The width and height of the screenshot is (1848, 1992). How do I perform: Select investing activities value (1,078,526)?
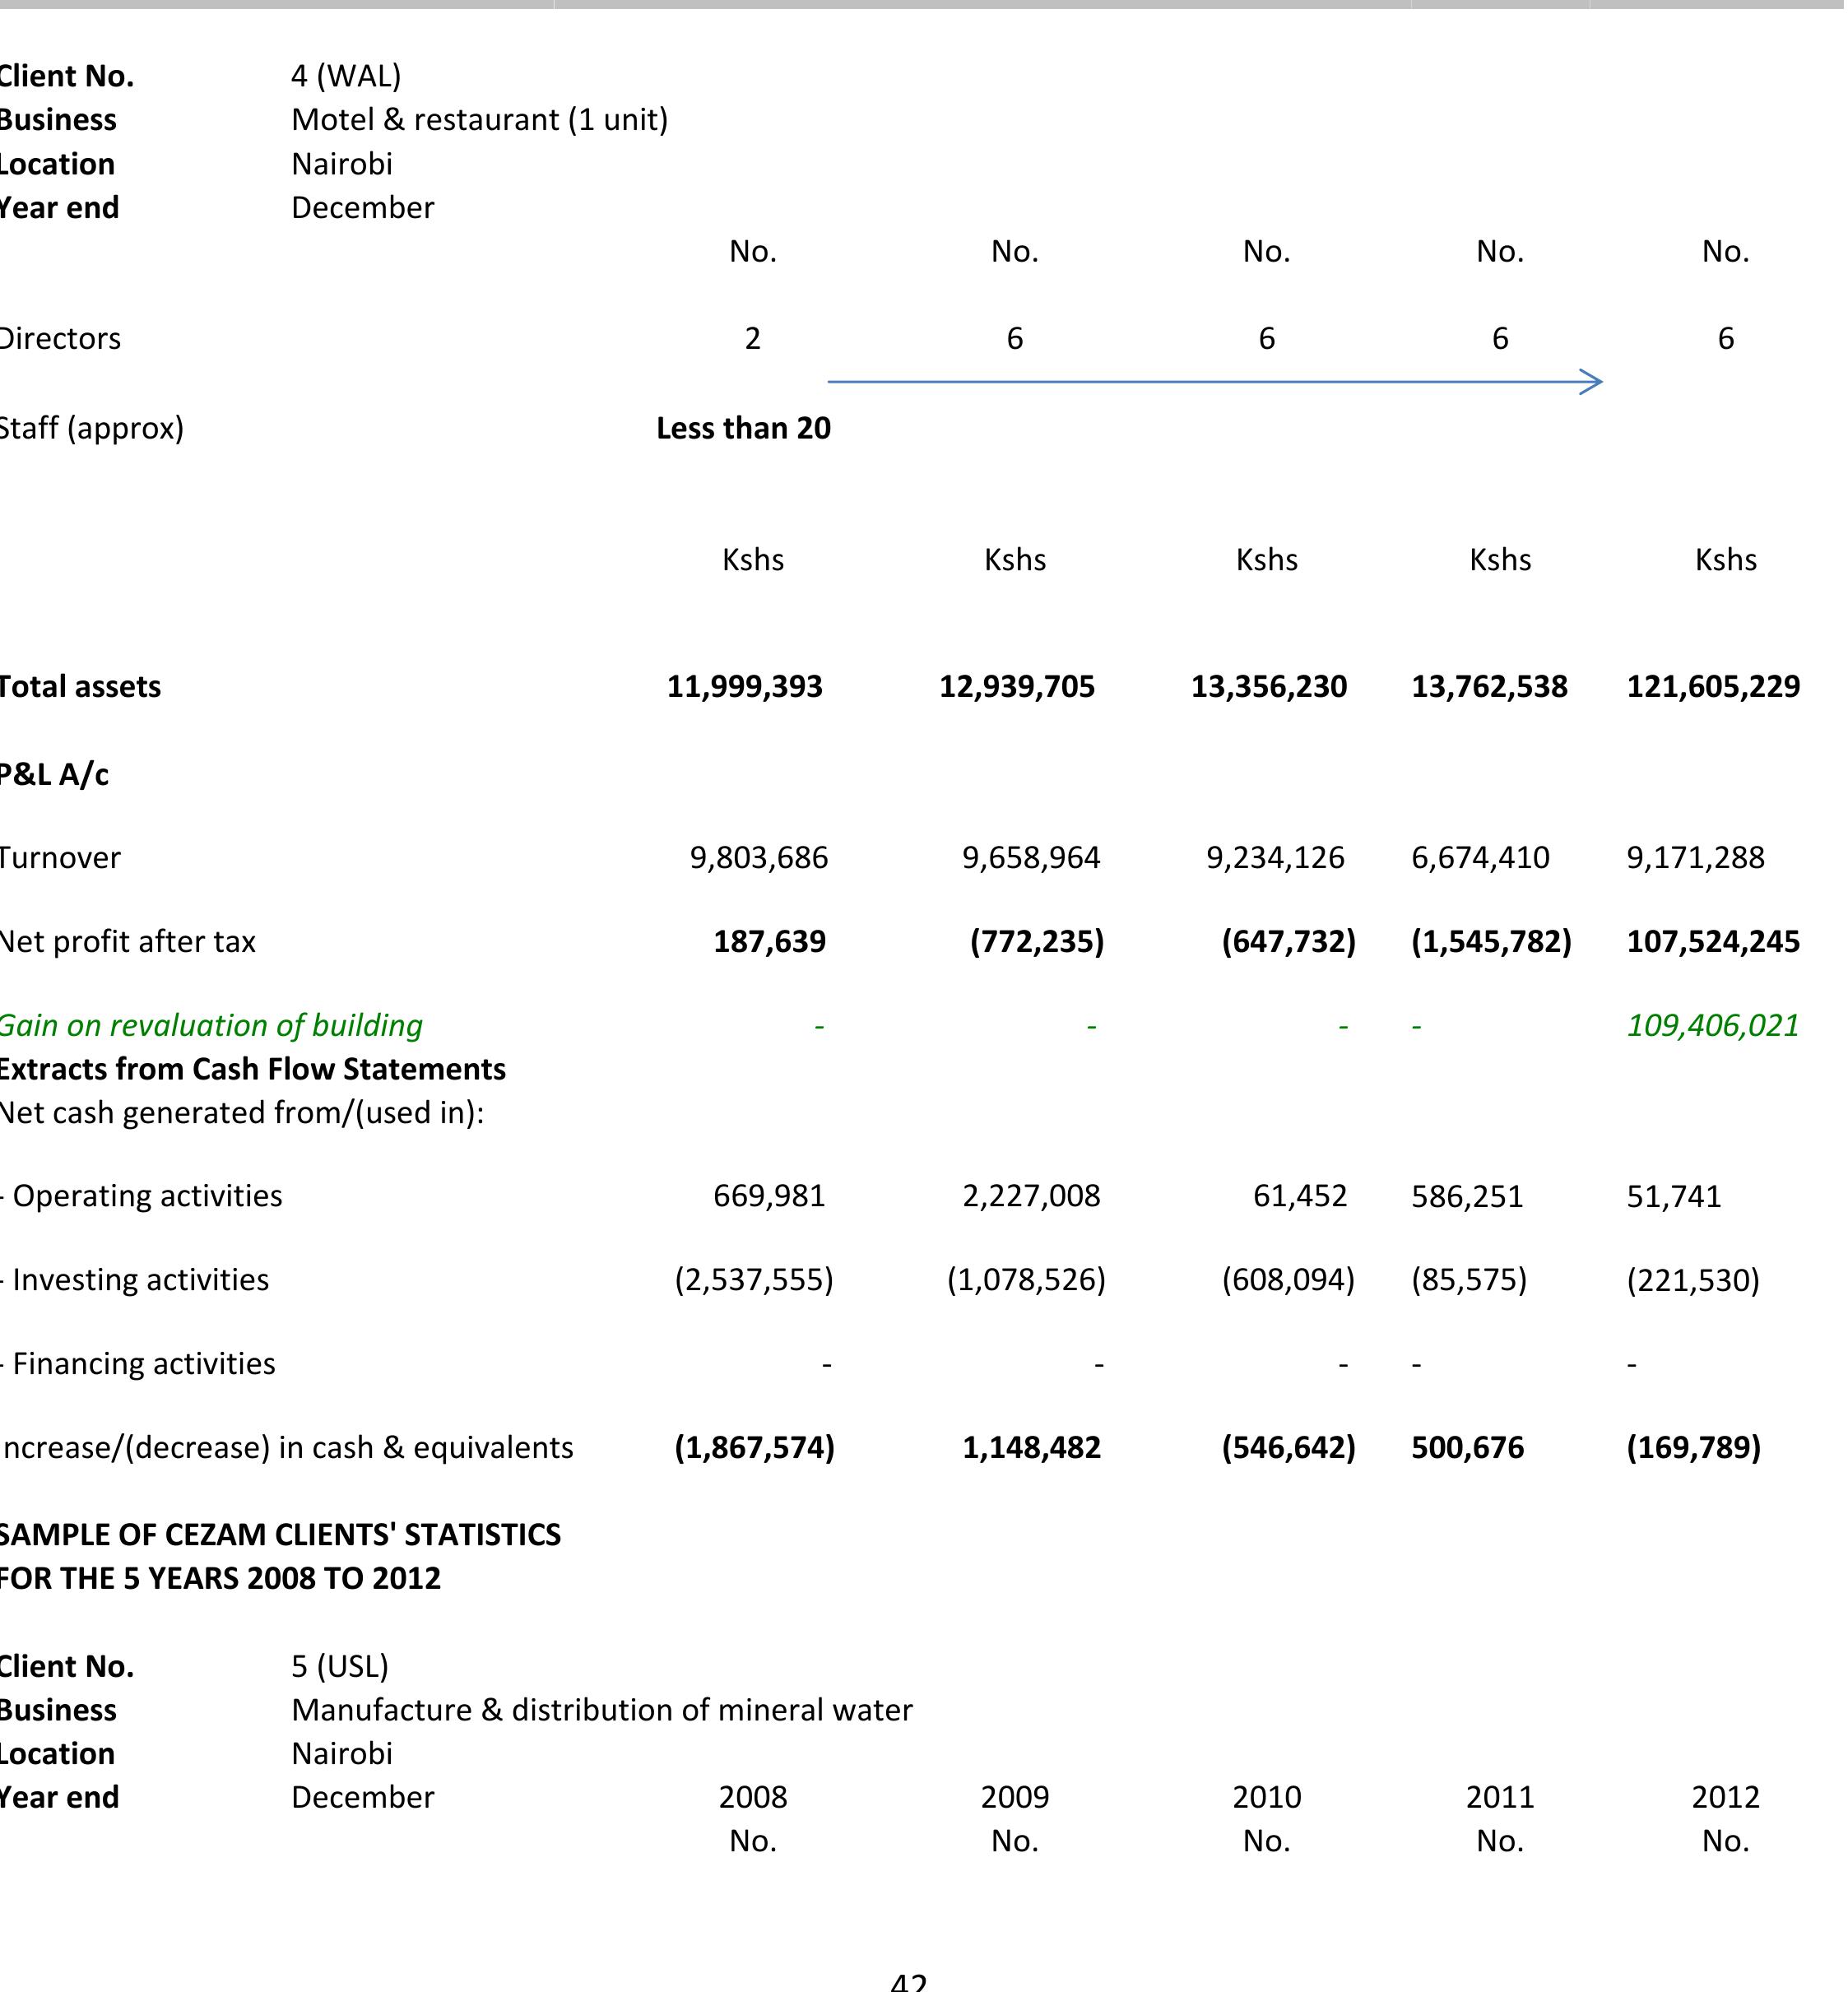tap(1027, 1281)
